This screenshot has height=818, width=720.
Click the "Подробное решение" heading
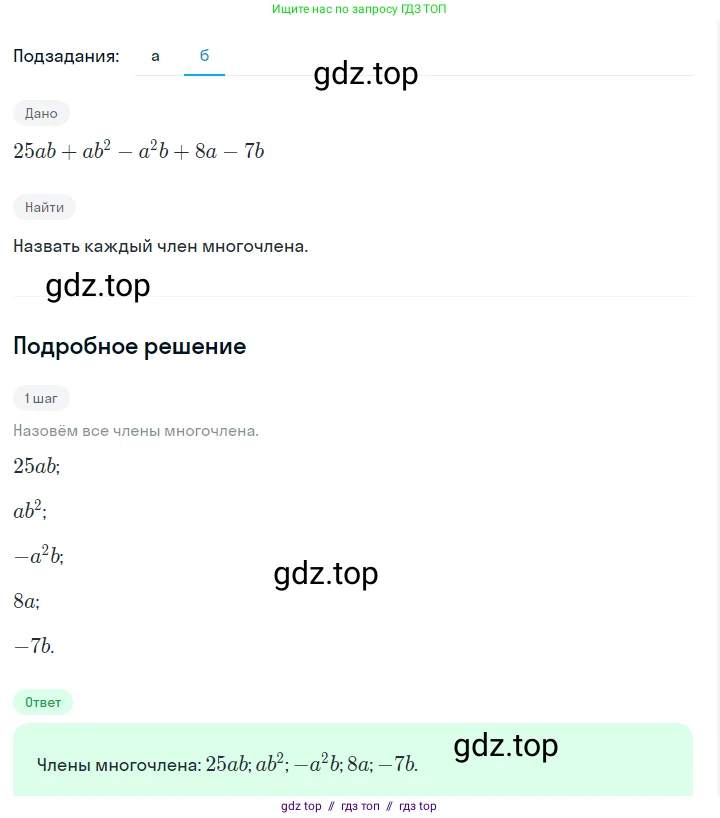[x=129, y=346]
